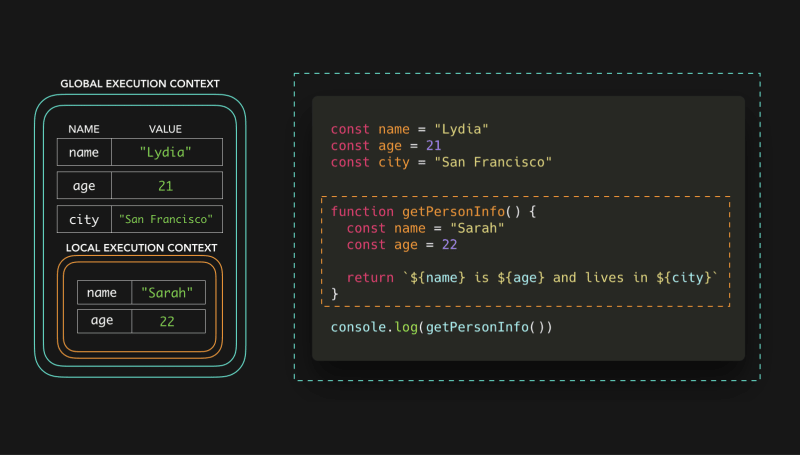Screen dimensions: 800x455
Task: Click the GLOBAL EXECUTION CONTEXT heading
Action: click(x=140, y=84)
